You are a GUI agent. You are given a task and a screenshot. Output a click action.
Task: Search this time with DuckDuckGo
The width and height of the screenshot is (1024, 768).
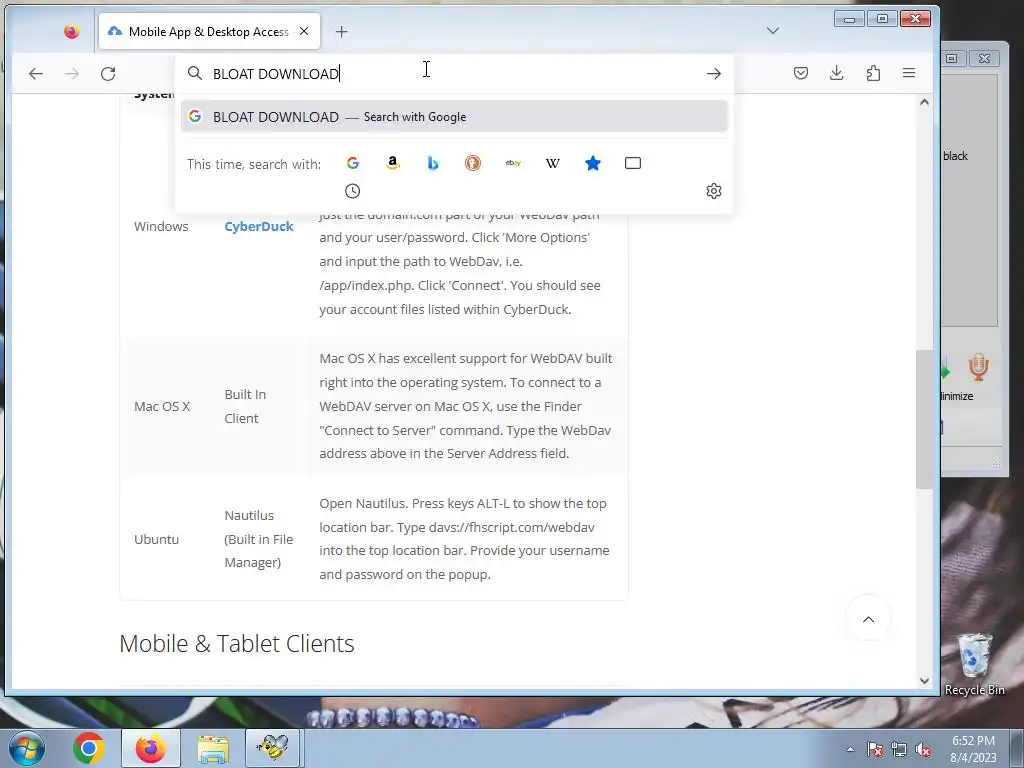point(473,163)
